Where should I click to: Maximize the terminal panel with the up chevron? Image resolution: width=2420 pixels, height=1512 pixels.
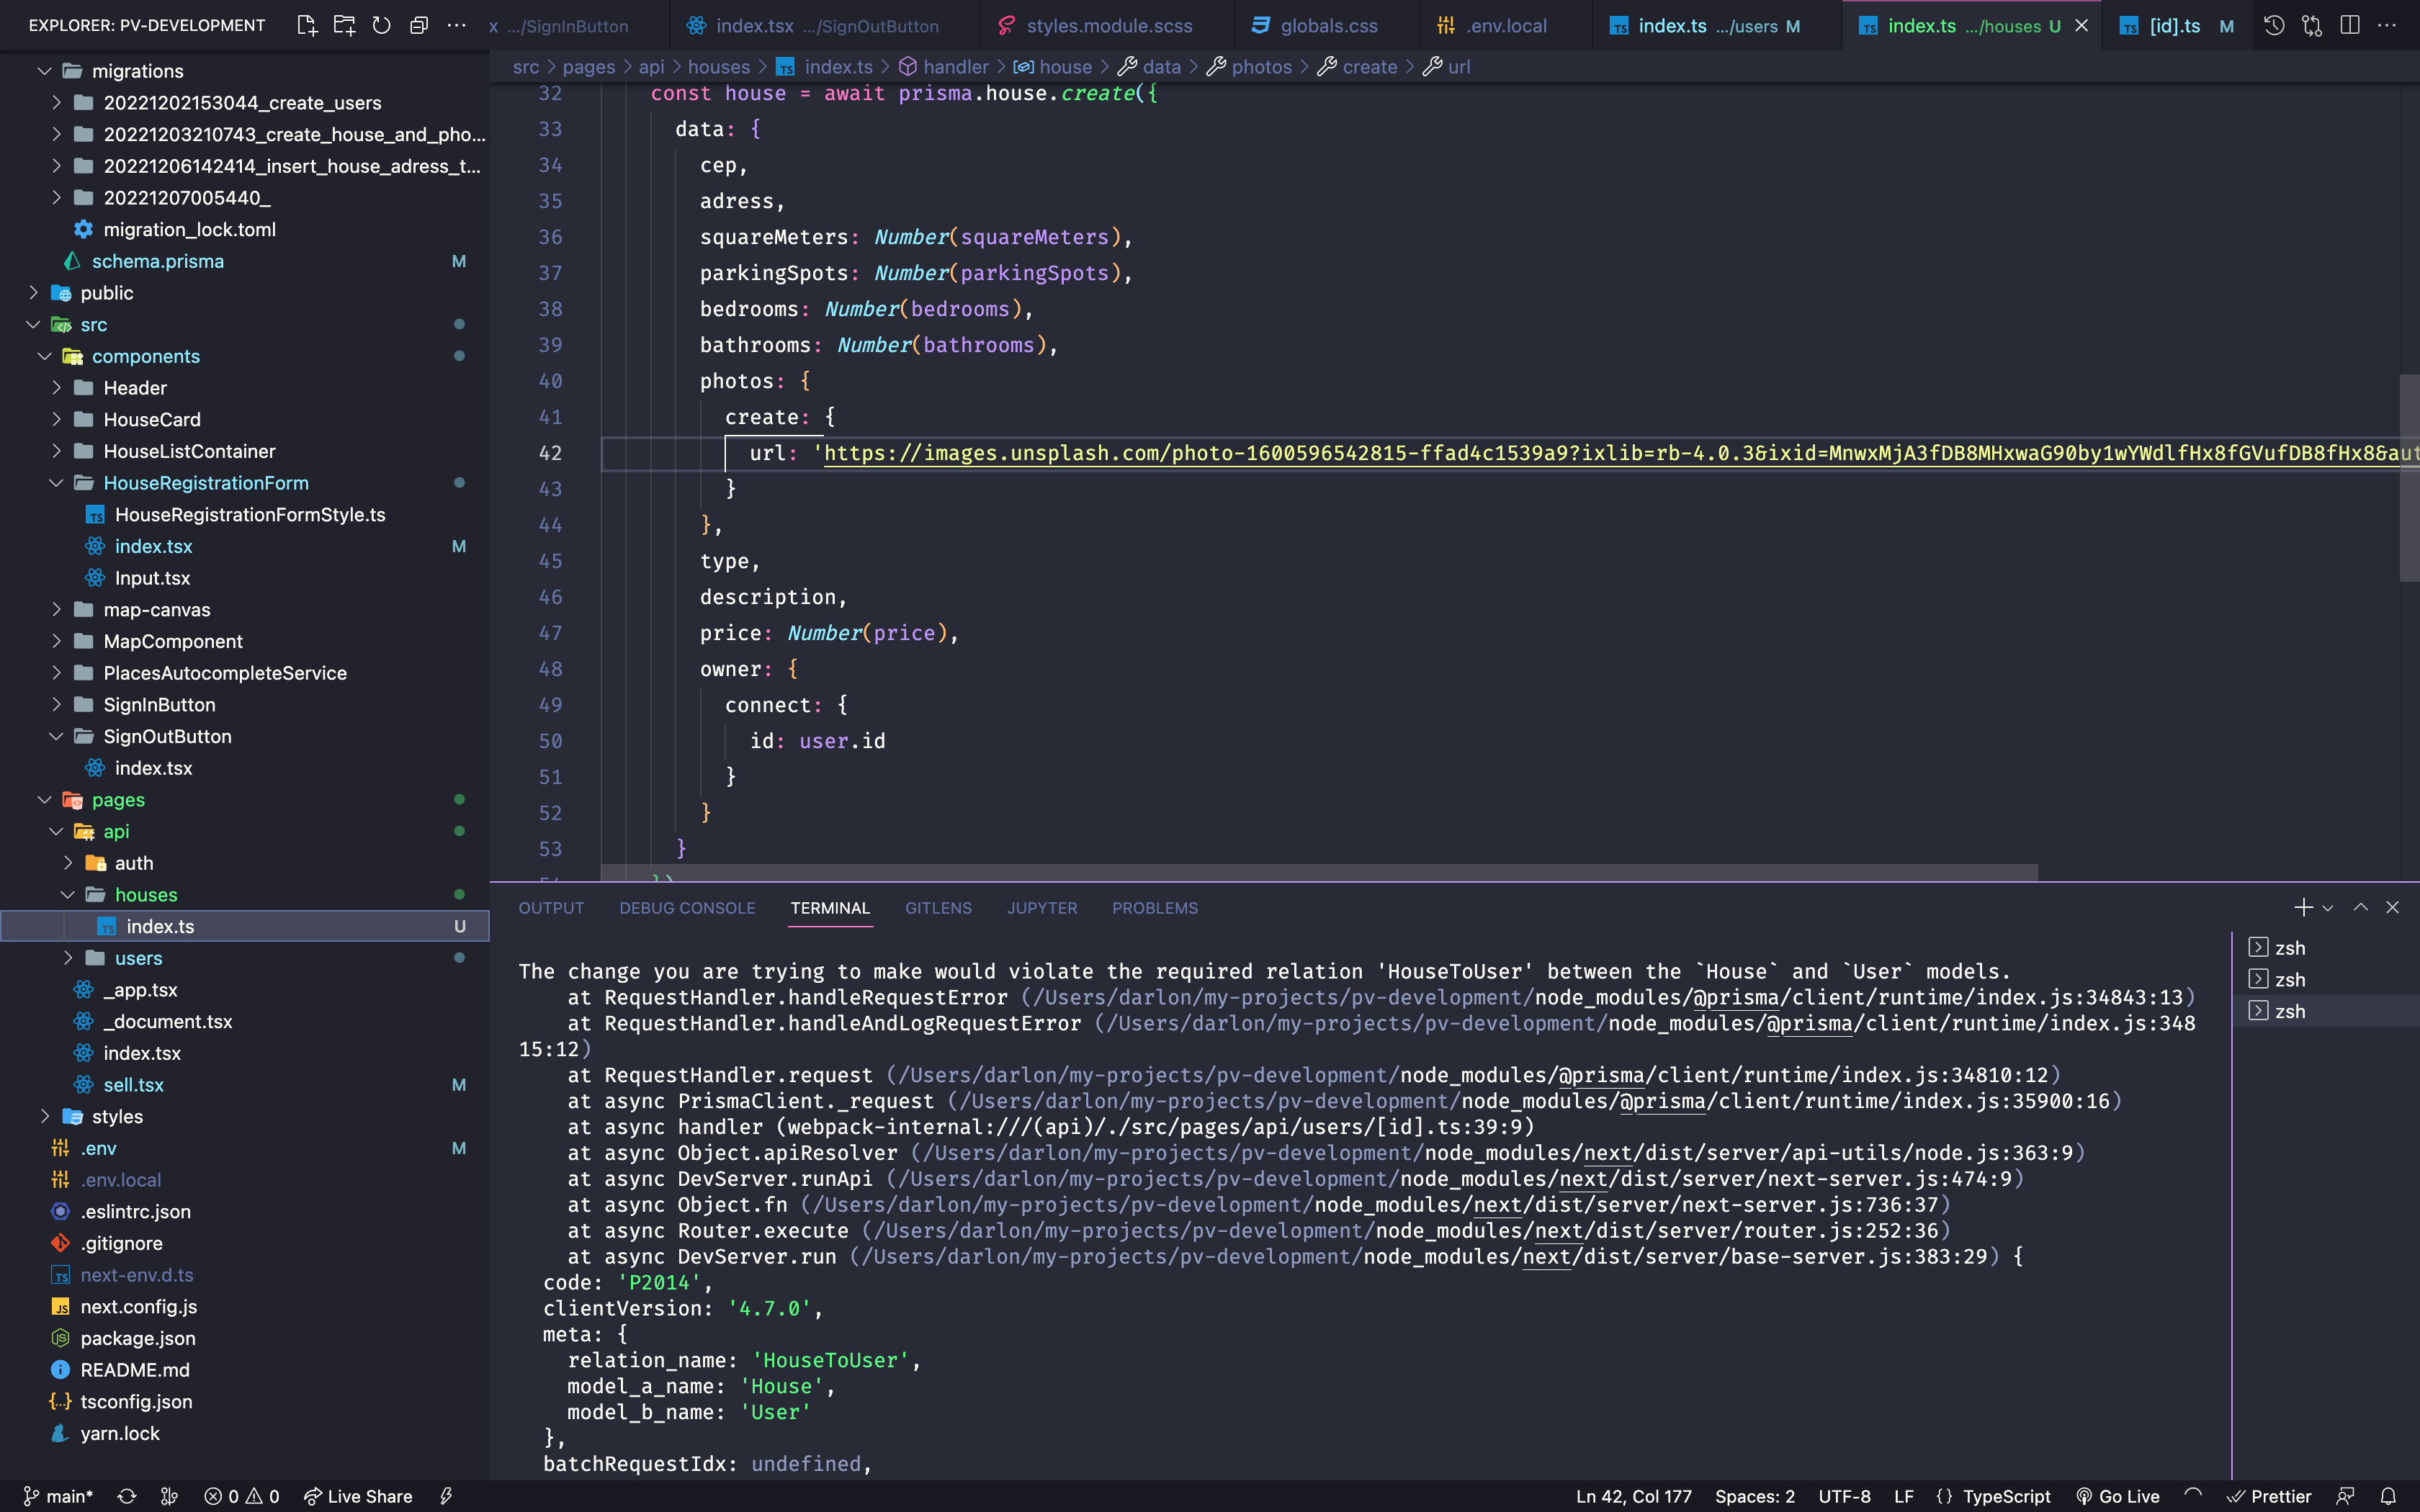click(x=2361, y=907)
